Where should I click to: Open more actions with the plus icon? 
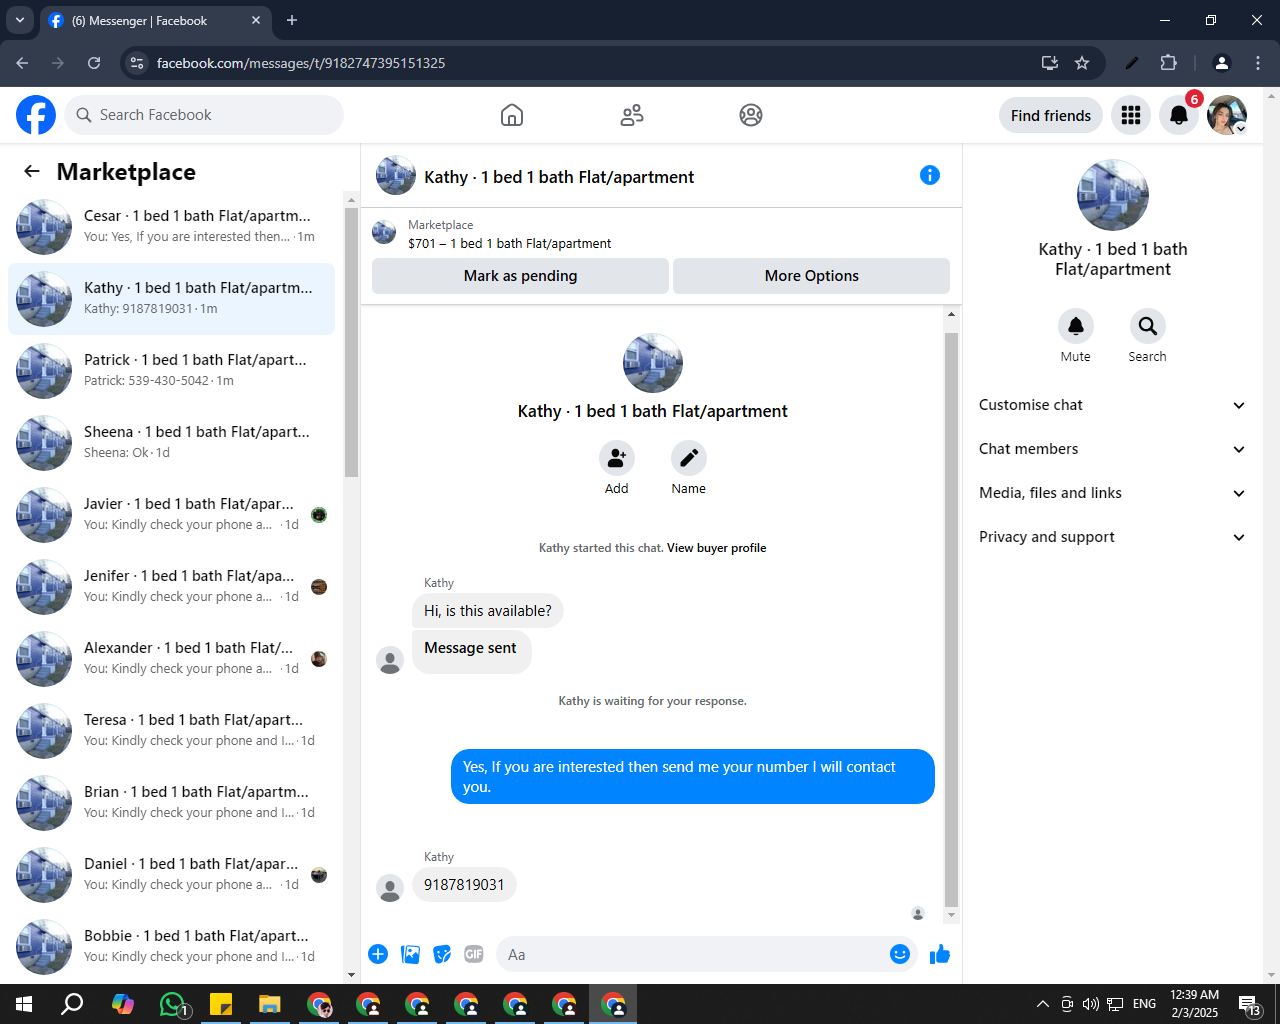(x=378, y=954)
